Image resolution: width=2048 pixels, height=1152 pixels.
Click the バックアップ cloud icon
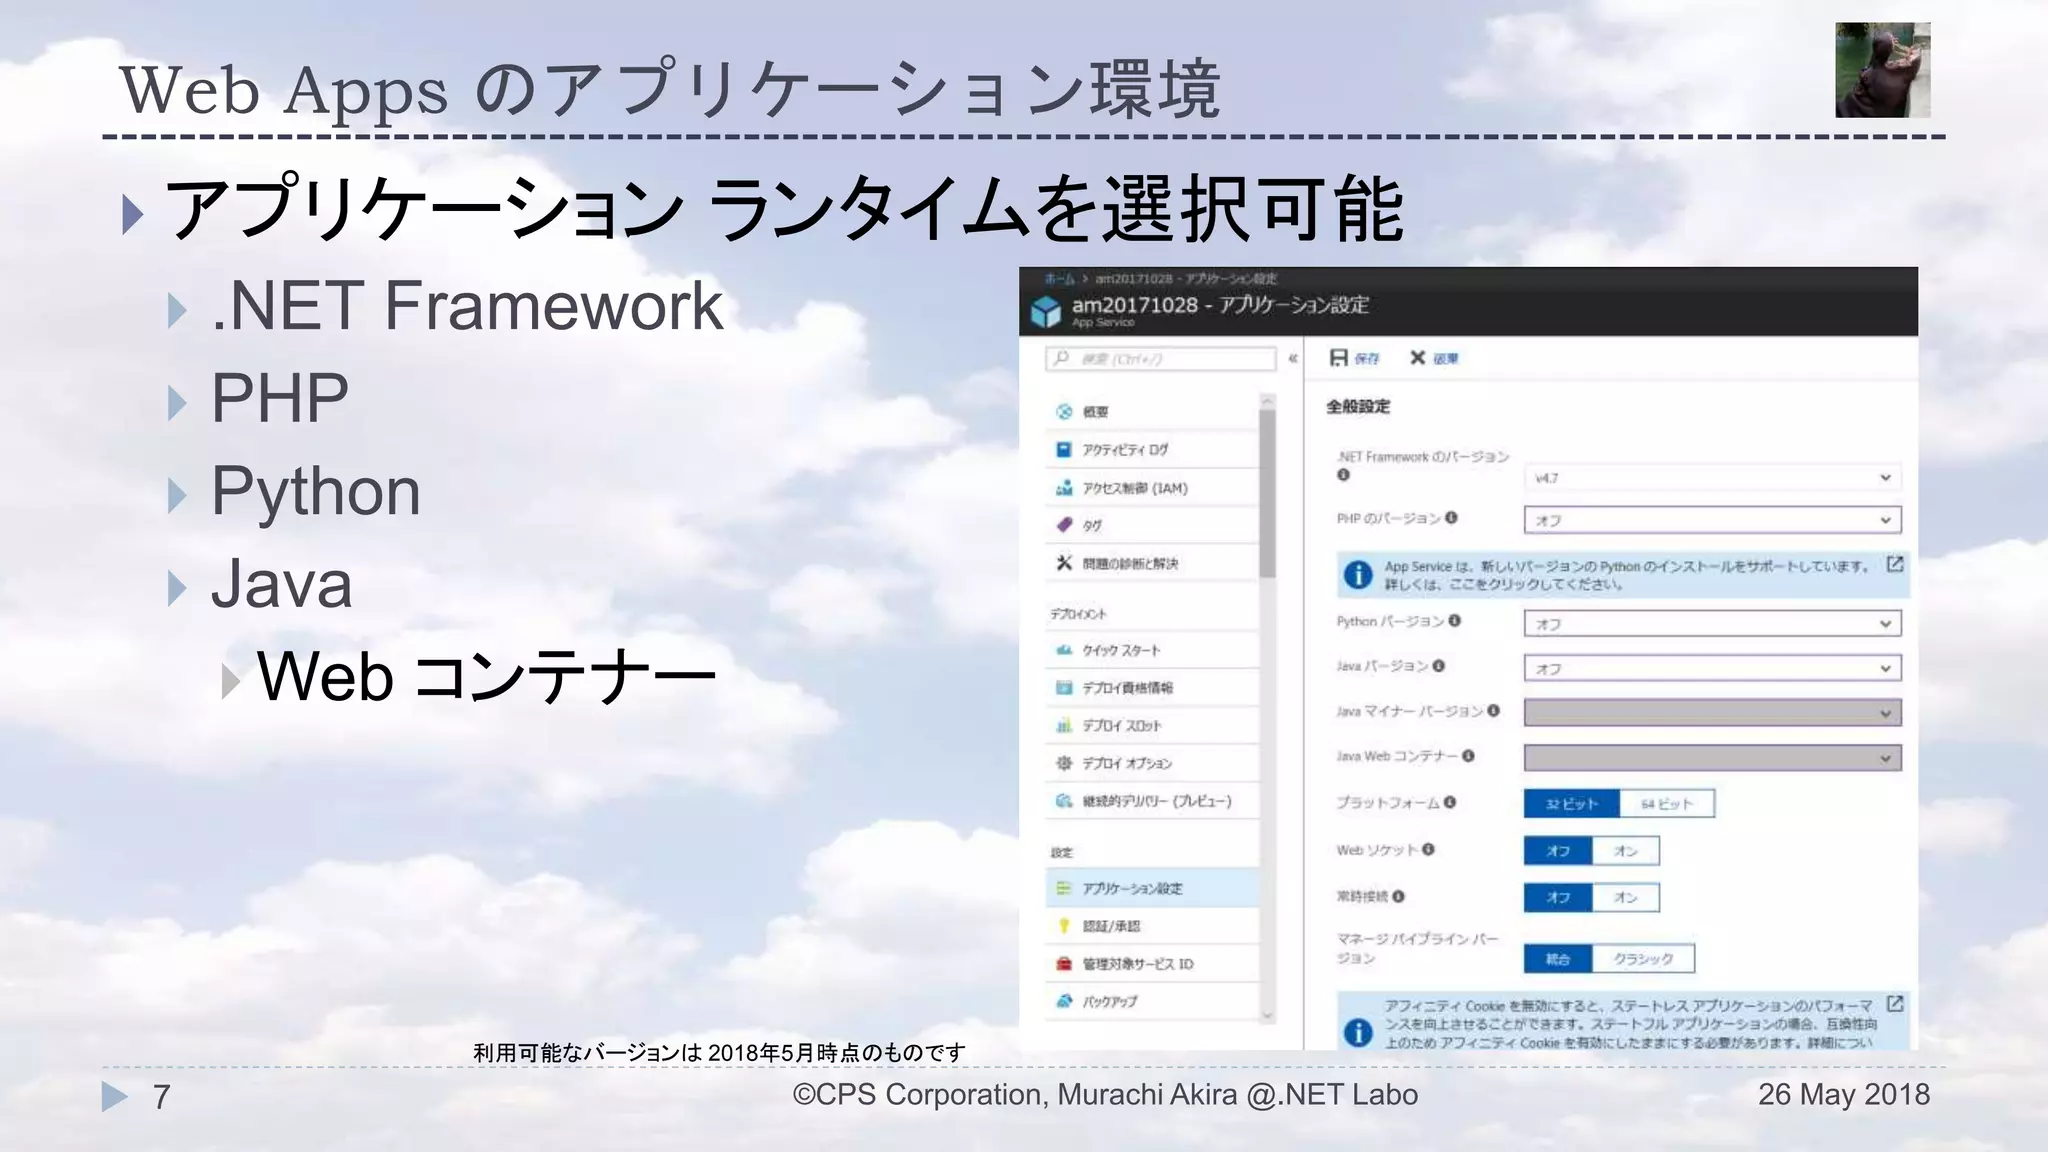pos(1064,1001)
